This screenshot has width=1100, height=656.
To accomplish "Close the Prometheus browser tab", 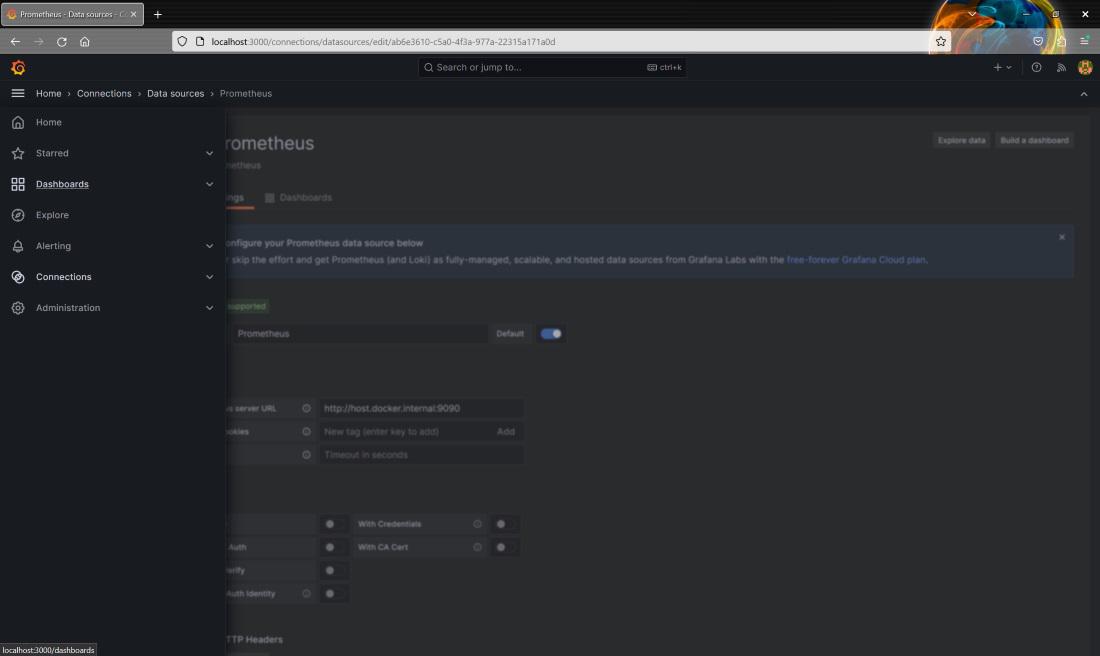I will coord(133,14).
